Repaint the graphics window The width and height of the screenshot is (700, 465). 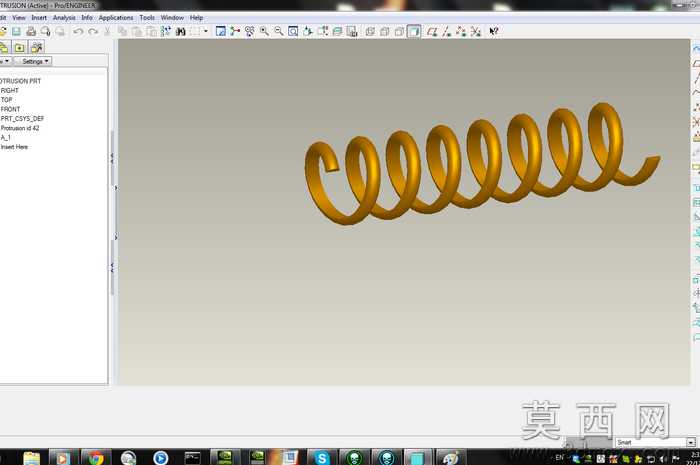pyautogui.click(x=221, y=31)
